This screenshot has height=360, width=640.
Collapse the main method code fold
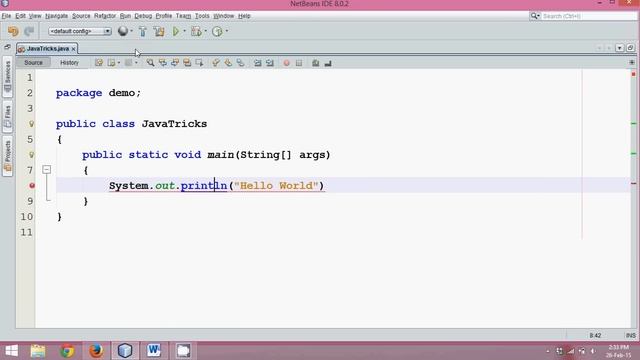(x=47, y=169)
